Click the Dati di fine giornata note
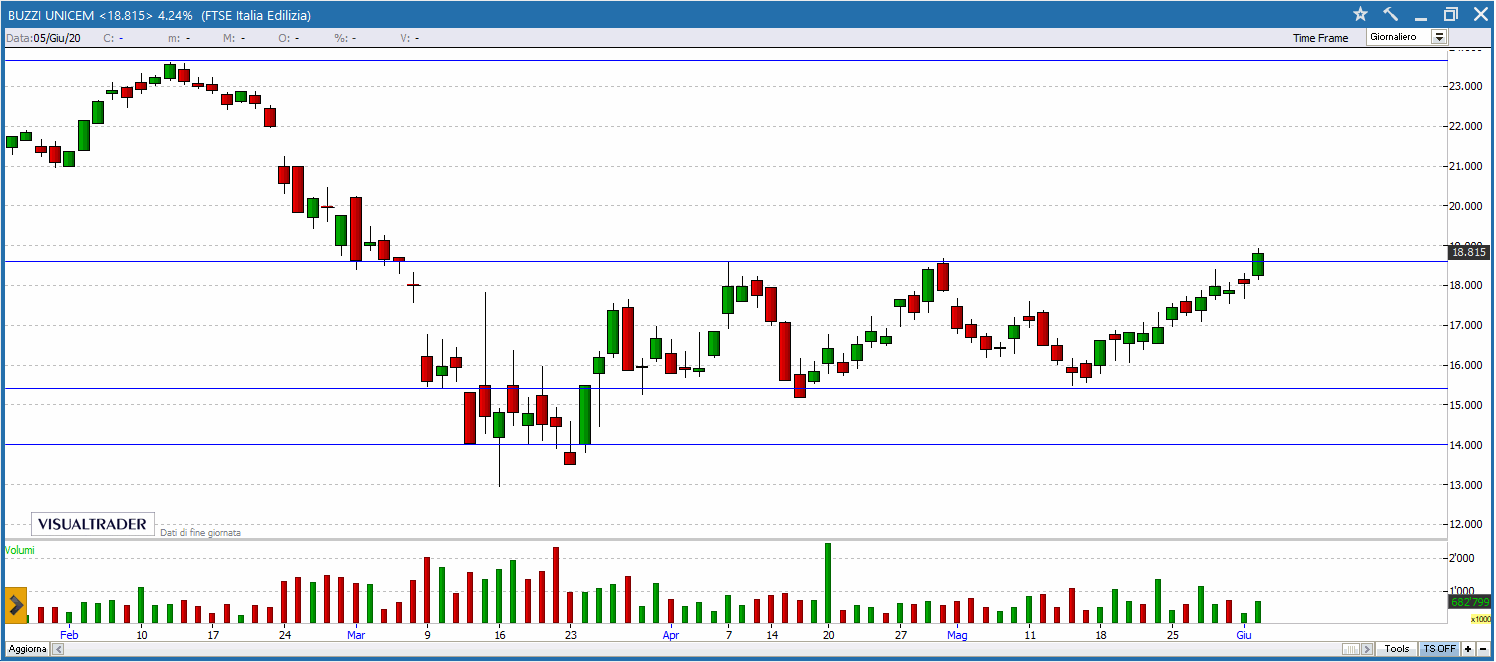1496x662 pixels. (200, 533)
